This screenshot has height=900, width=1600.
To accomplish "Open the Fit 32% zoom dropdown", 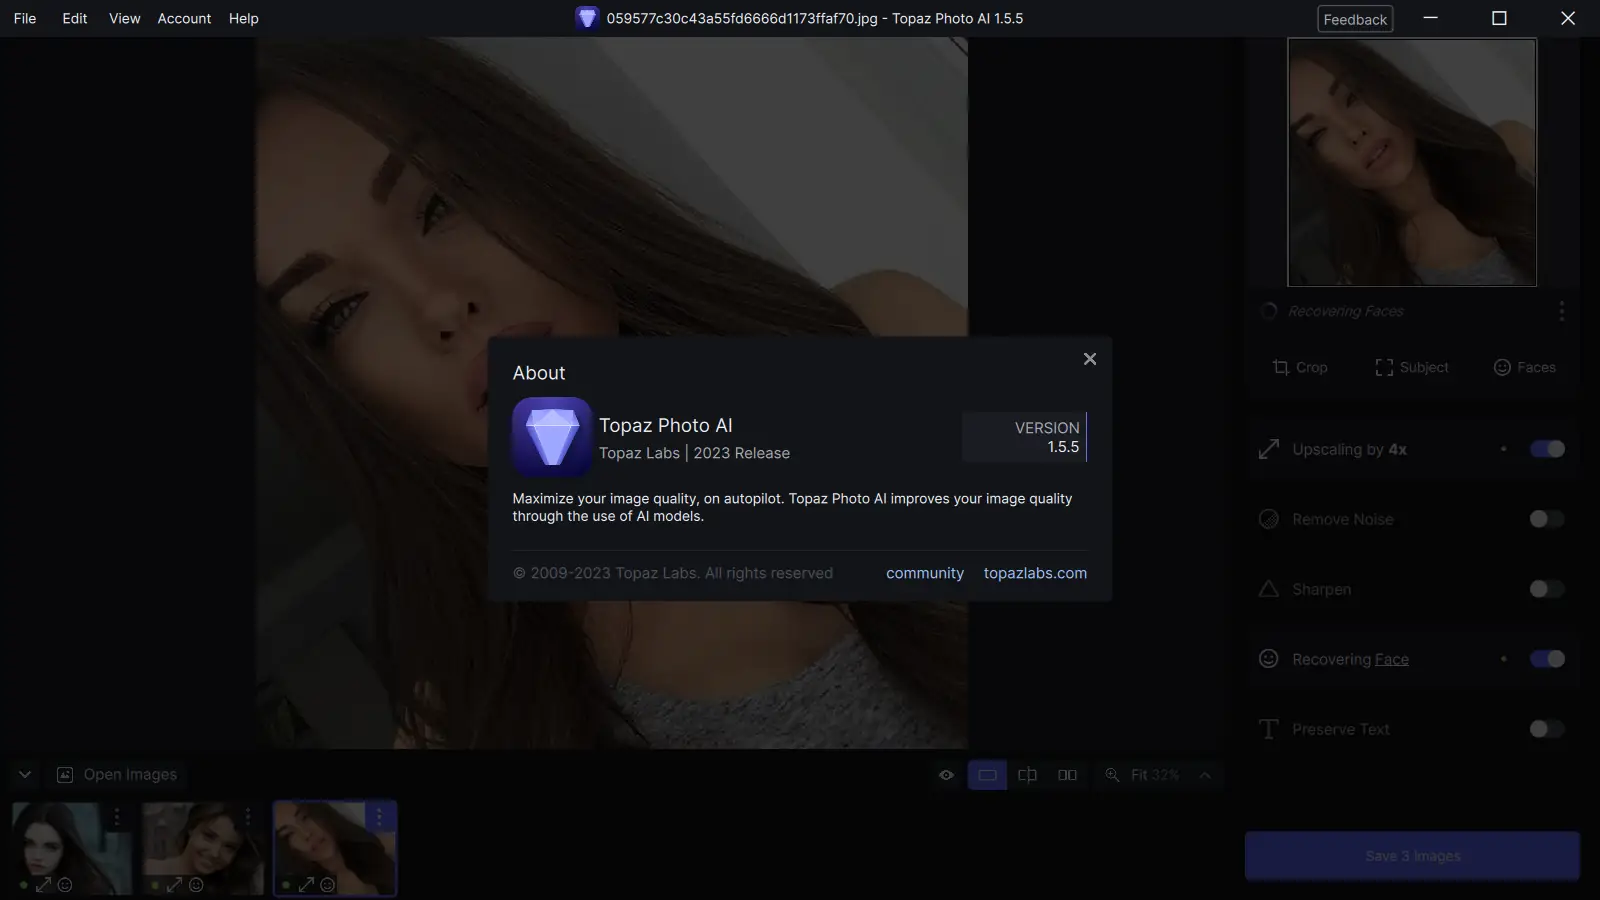I will pos(1155,775).
